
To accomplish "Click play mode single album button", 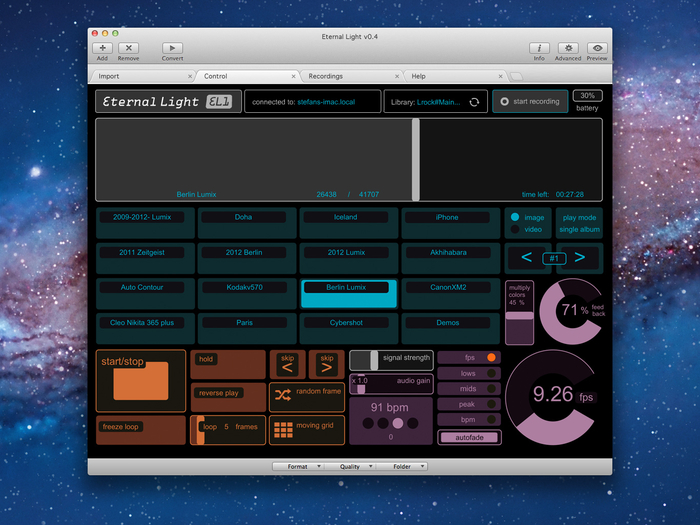I will coord(579,223).
